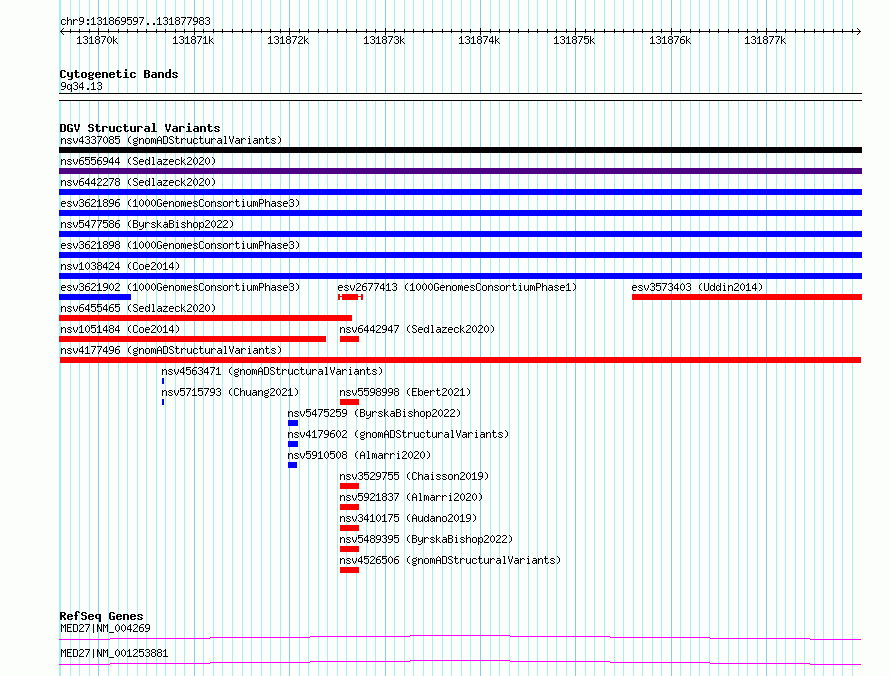The width and height of the screenshot is (890, 676).
Task: Click nsv5910508 (Almarri2020) label
Action: [359, 455]
